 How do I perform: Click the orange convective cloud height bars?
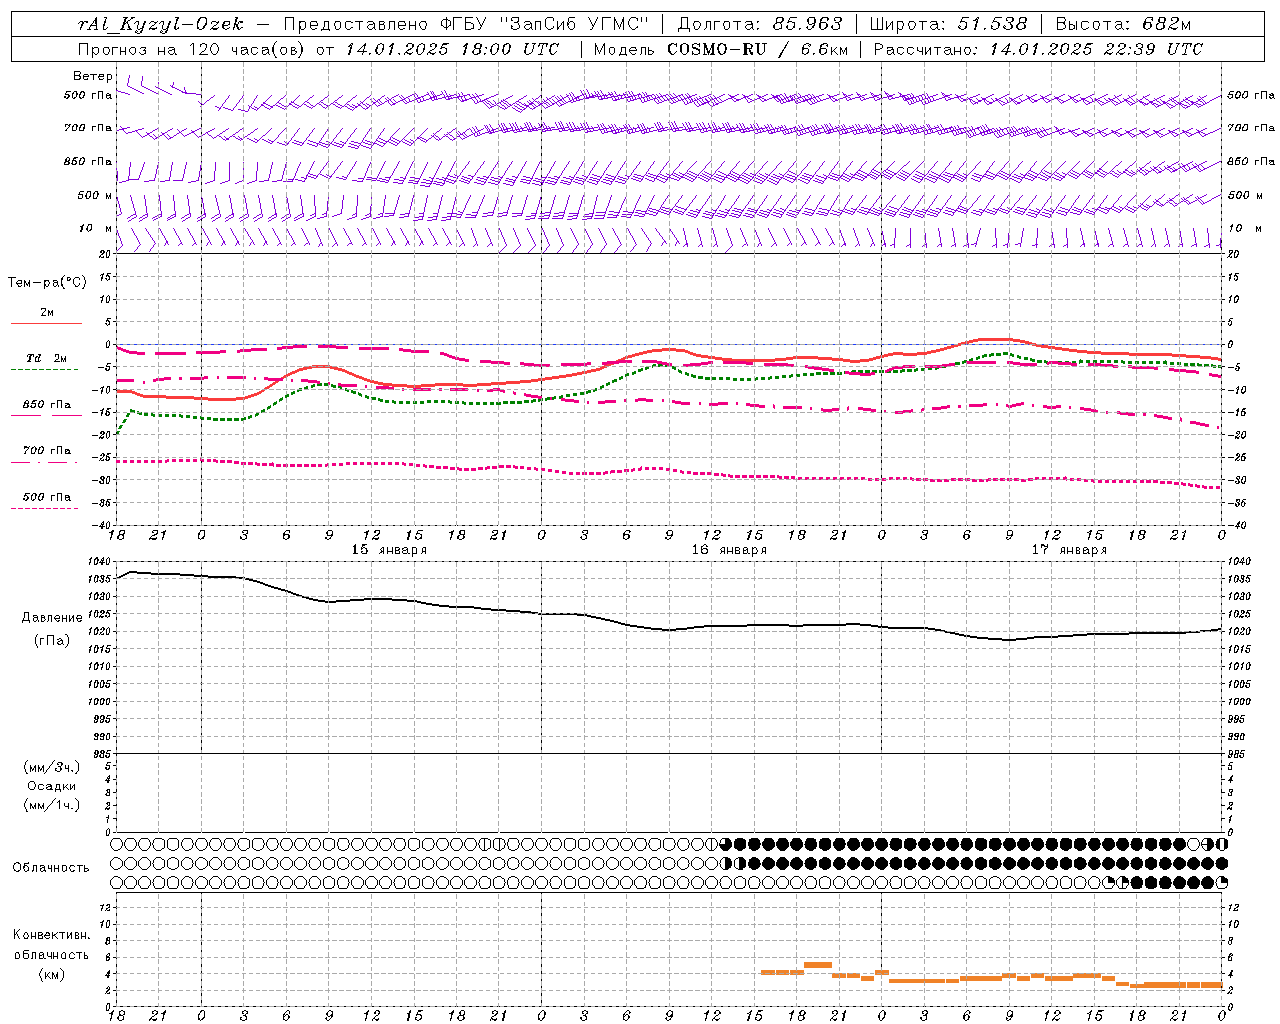(x=990, y=977)
